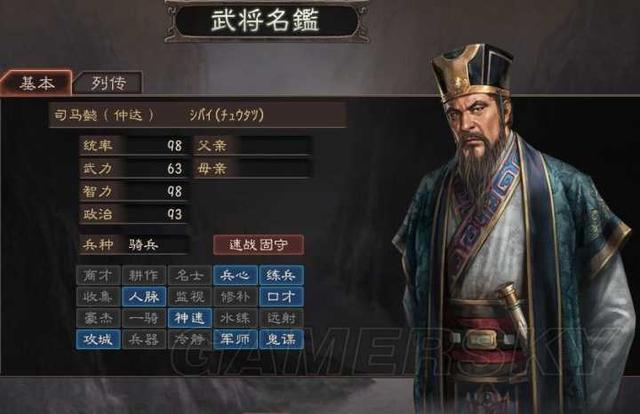Click the 神速 trait tile
The width and height of the screenshot is (640, 414).
click(x=189, y=318)
